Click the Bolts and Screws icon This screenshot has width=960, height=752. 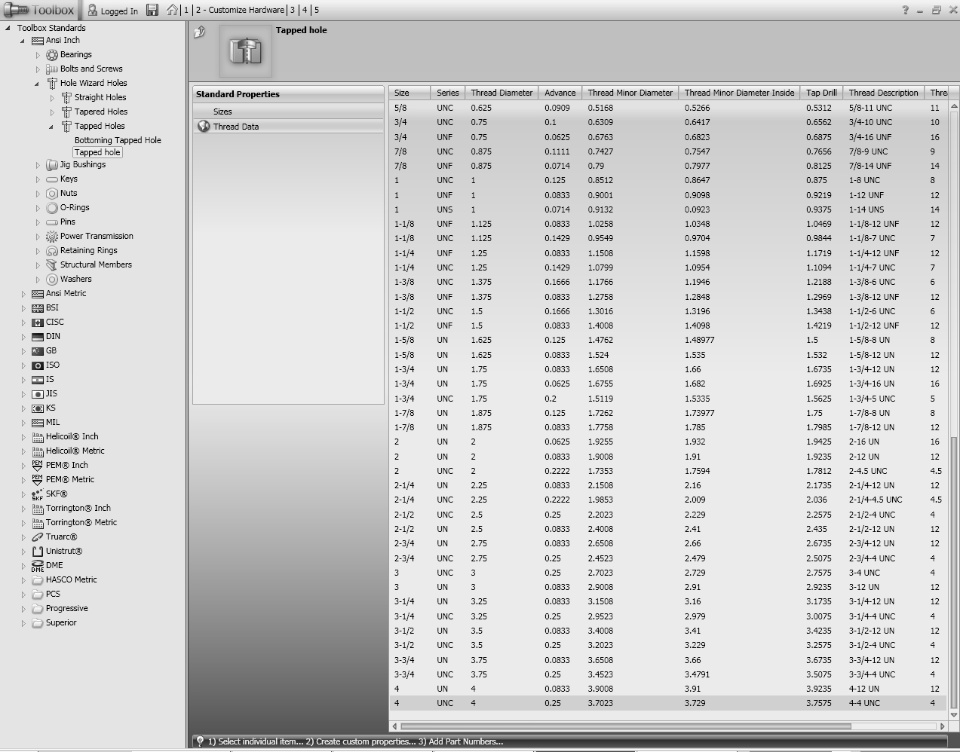point(52,69)
